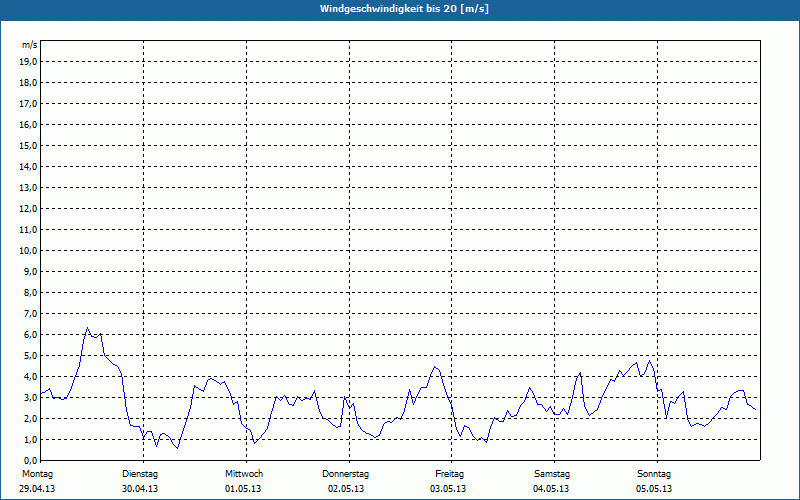Image resolution: width=800 pixels, height=500 pixels.
Task: Select the 6,0 axis label
Action: [30, 335]
